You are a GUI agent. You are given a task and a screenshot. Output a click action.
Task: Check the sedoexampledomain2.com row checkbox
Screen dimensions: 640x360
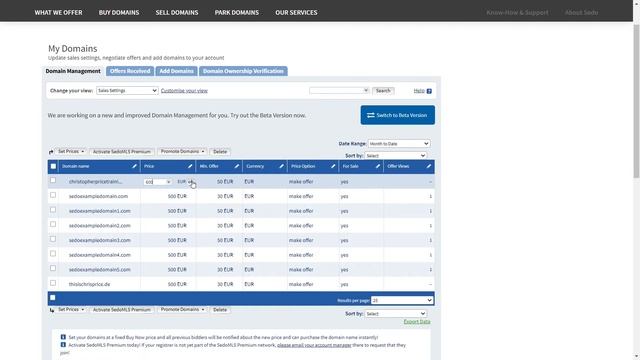[x=53, y=224]
